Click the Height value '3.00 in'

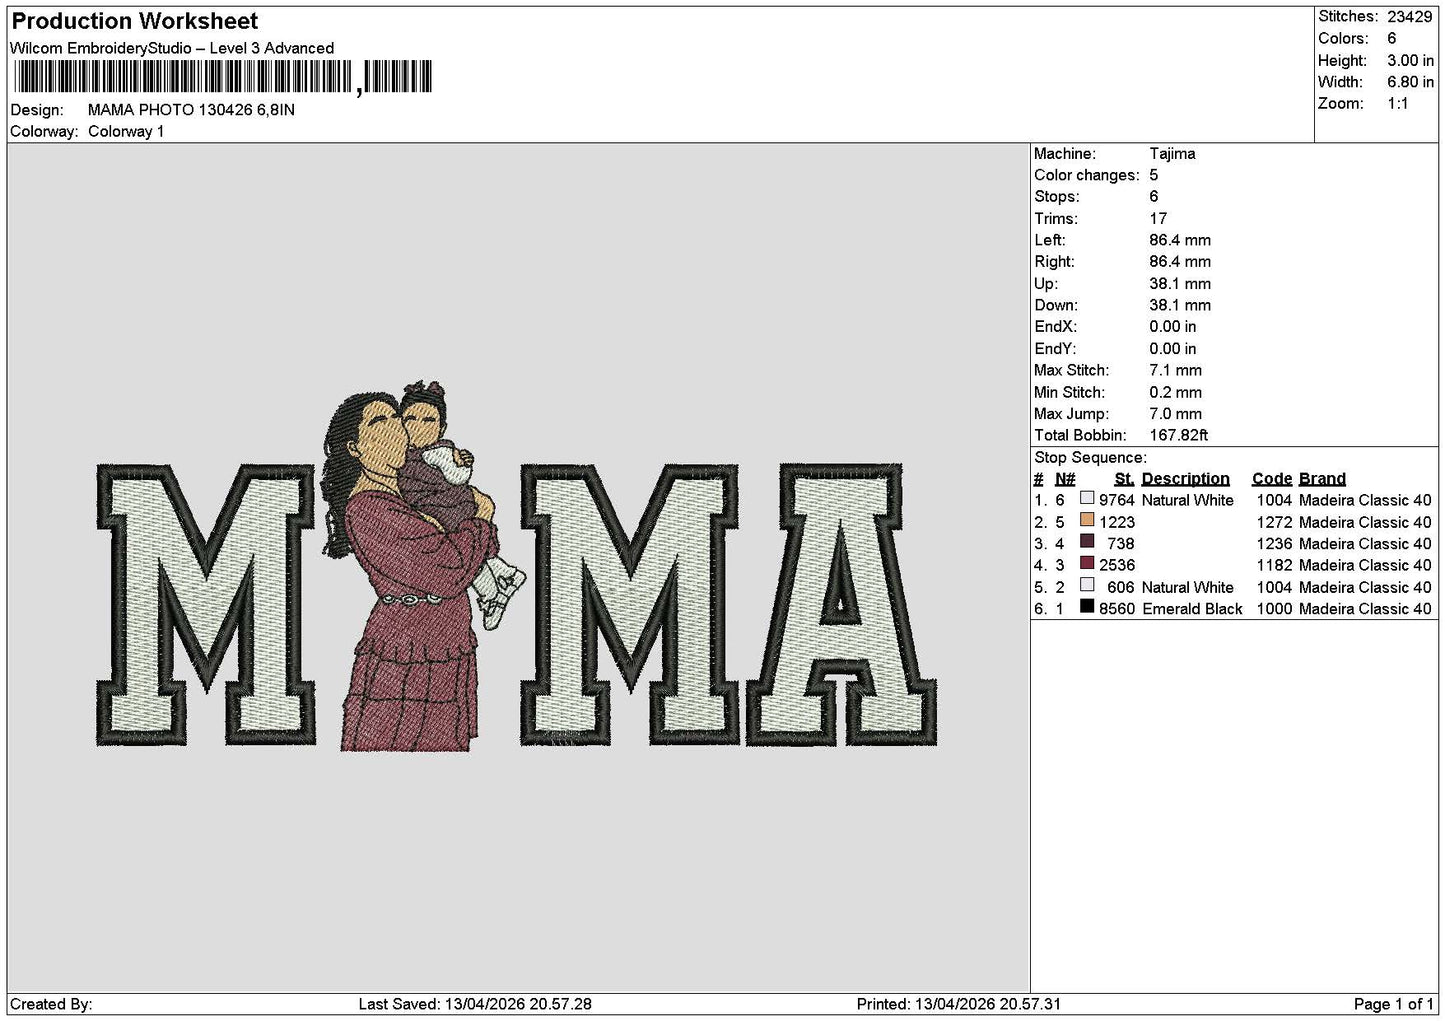coord(1410,61)
